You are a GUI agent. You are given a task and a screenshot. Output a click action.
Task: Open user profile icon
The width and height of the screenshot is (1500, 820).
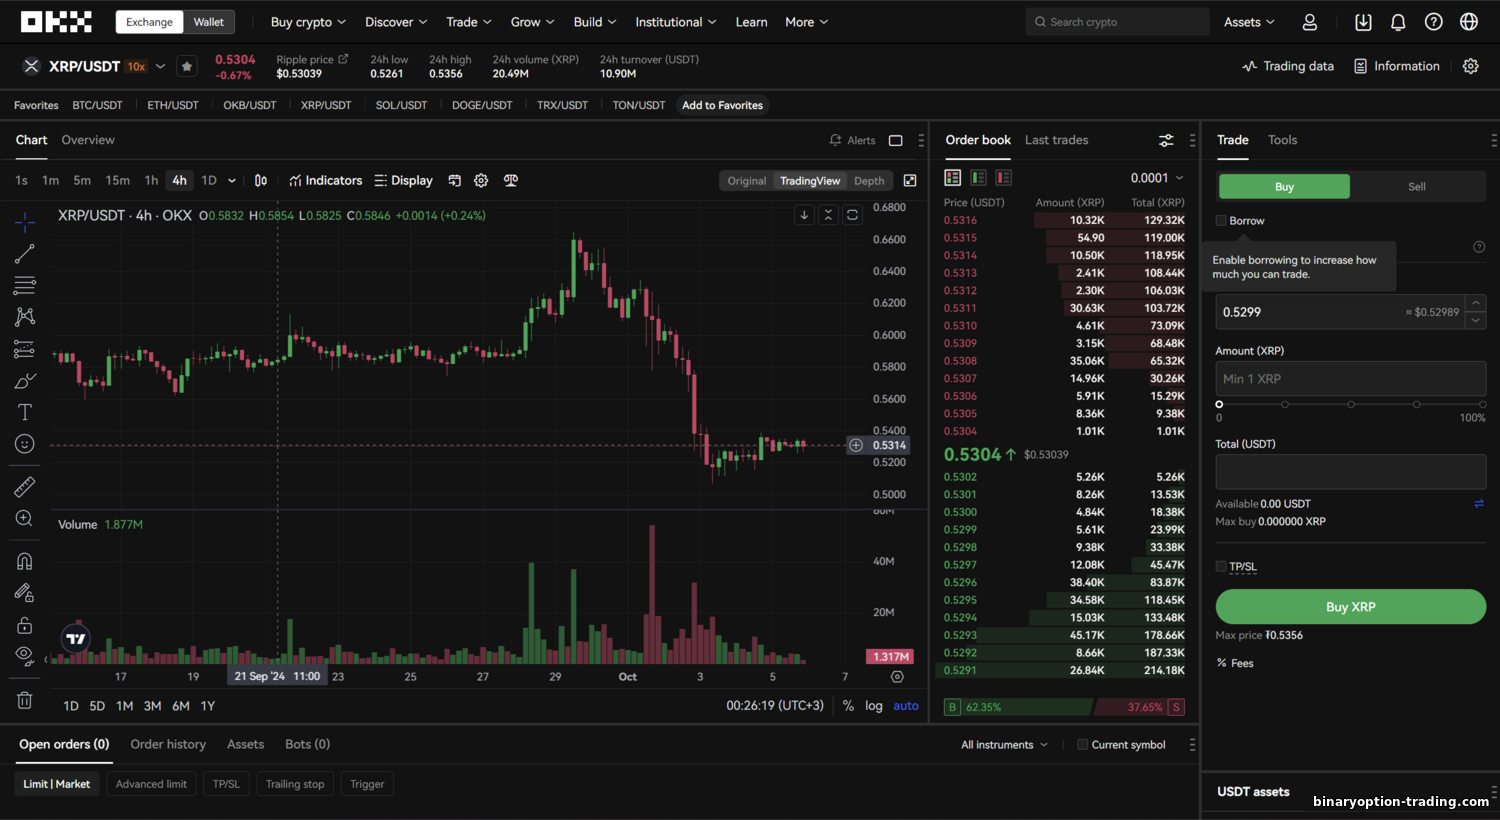coord(1310,22)
